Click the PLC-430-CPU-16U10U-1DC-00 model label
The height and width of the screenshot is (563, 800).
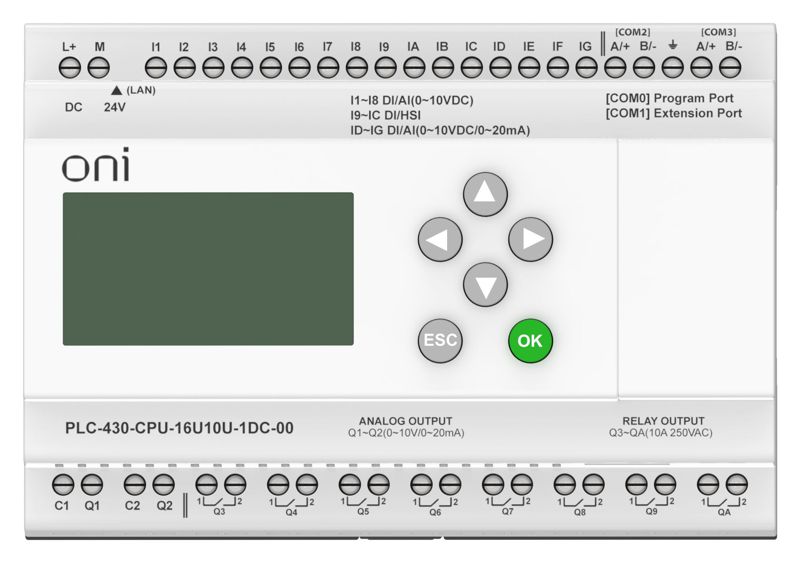[179, 429]
